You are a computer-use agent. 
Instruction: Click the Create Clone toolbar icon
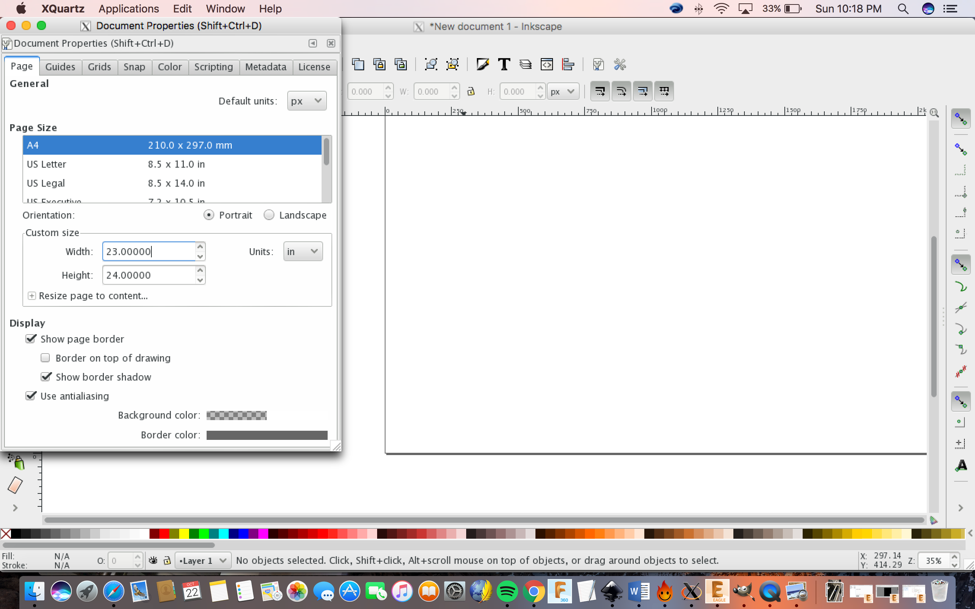pos(379,64)
